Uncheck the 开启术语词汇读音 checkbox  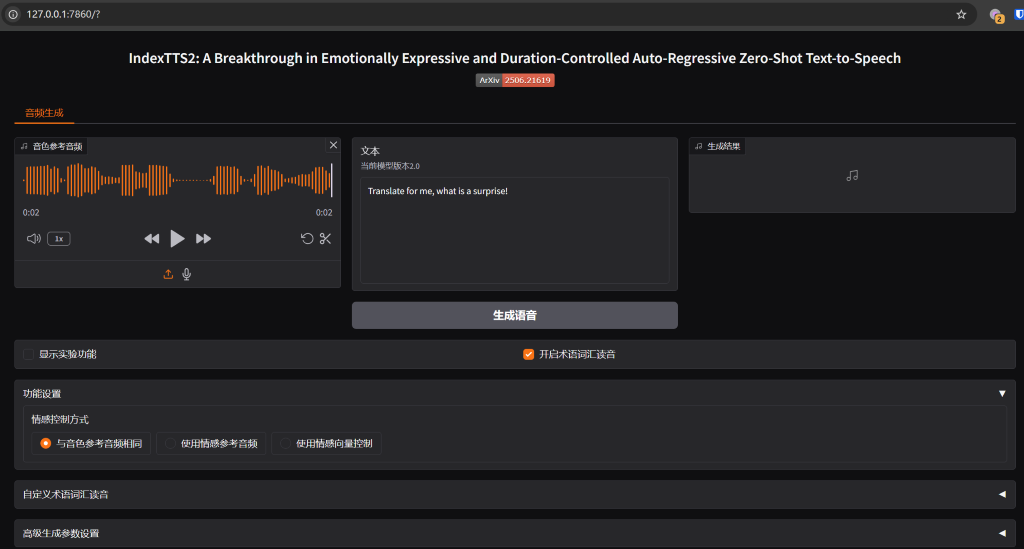pos(529,354)
